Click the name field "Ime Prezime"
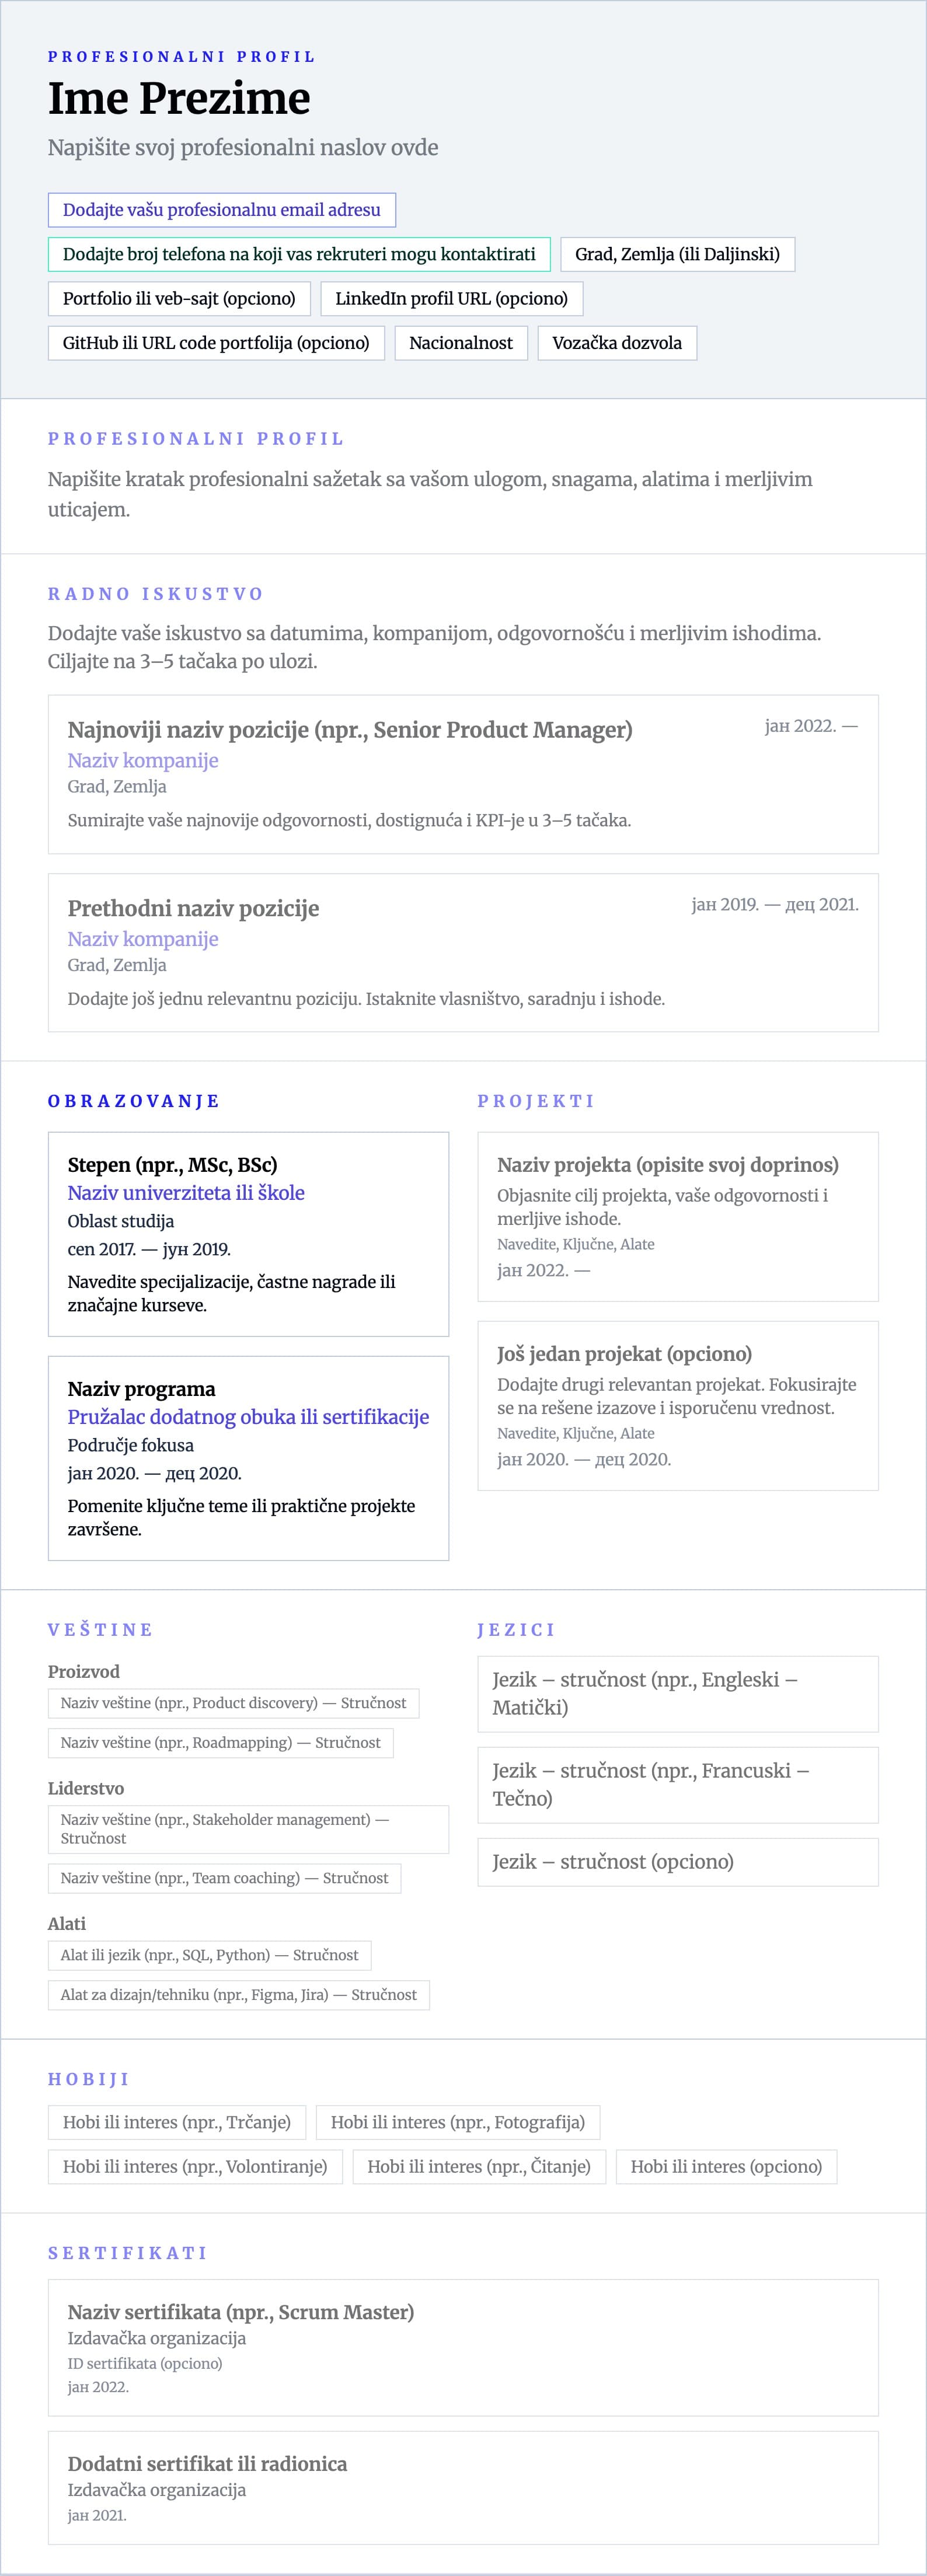 pos(179,98)
